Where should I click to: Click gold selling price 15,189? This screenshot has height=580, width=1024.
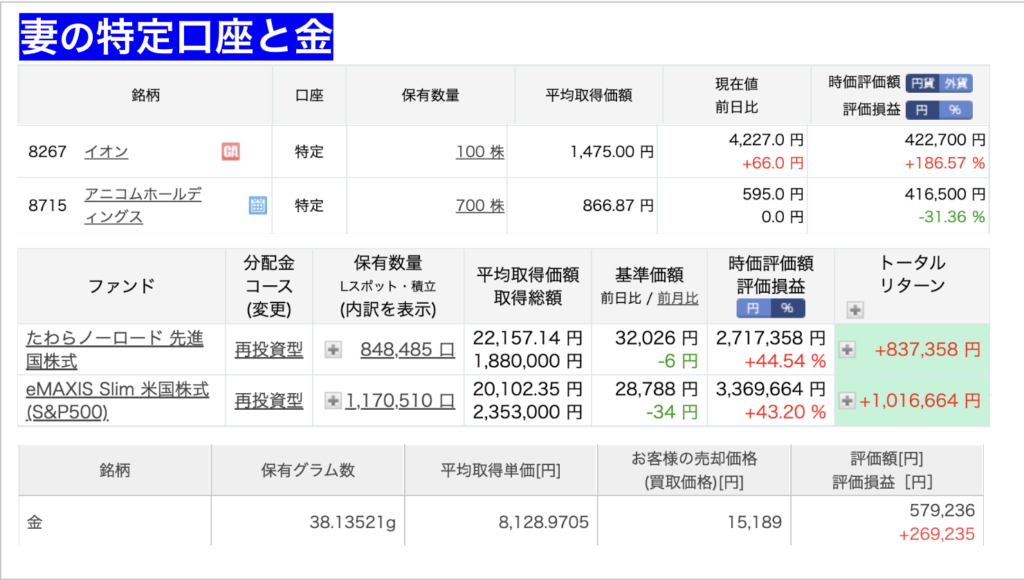tap(754, 522)
